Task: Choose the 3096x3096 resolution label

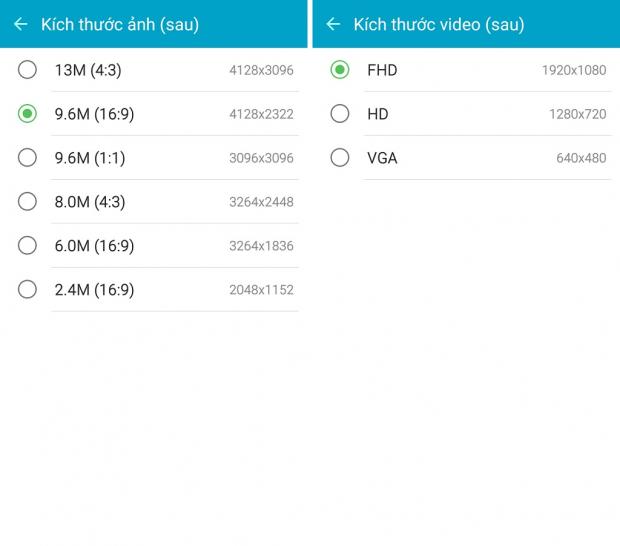Action: click(261, 159)
